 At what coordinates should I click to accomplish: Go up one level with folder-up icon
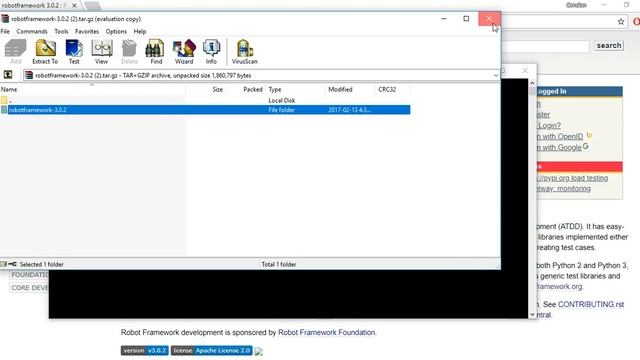tap(8, 75)
